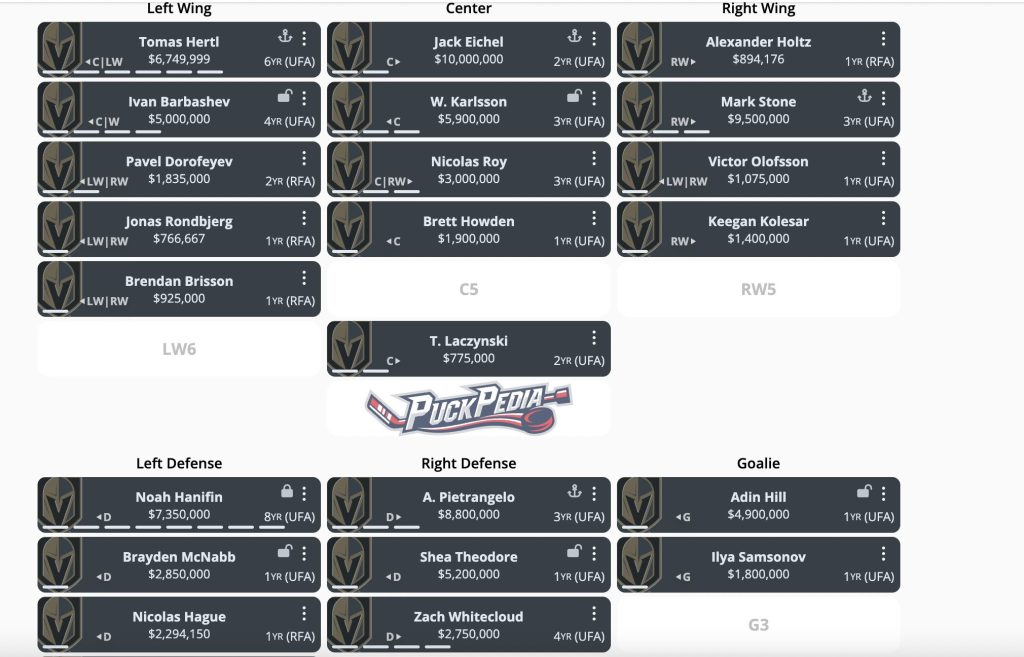Image resolution: width=1024 pixels, height=657 pixels.
Task: Toggle the open lock on Adin Hill
Action: click(x=863, y=492)
